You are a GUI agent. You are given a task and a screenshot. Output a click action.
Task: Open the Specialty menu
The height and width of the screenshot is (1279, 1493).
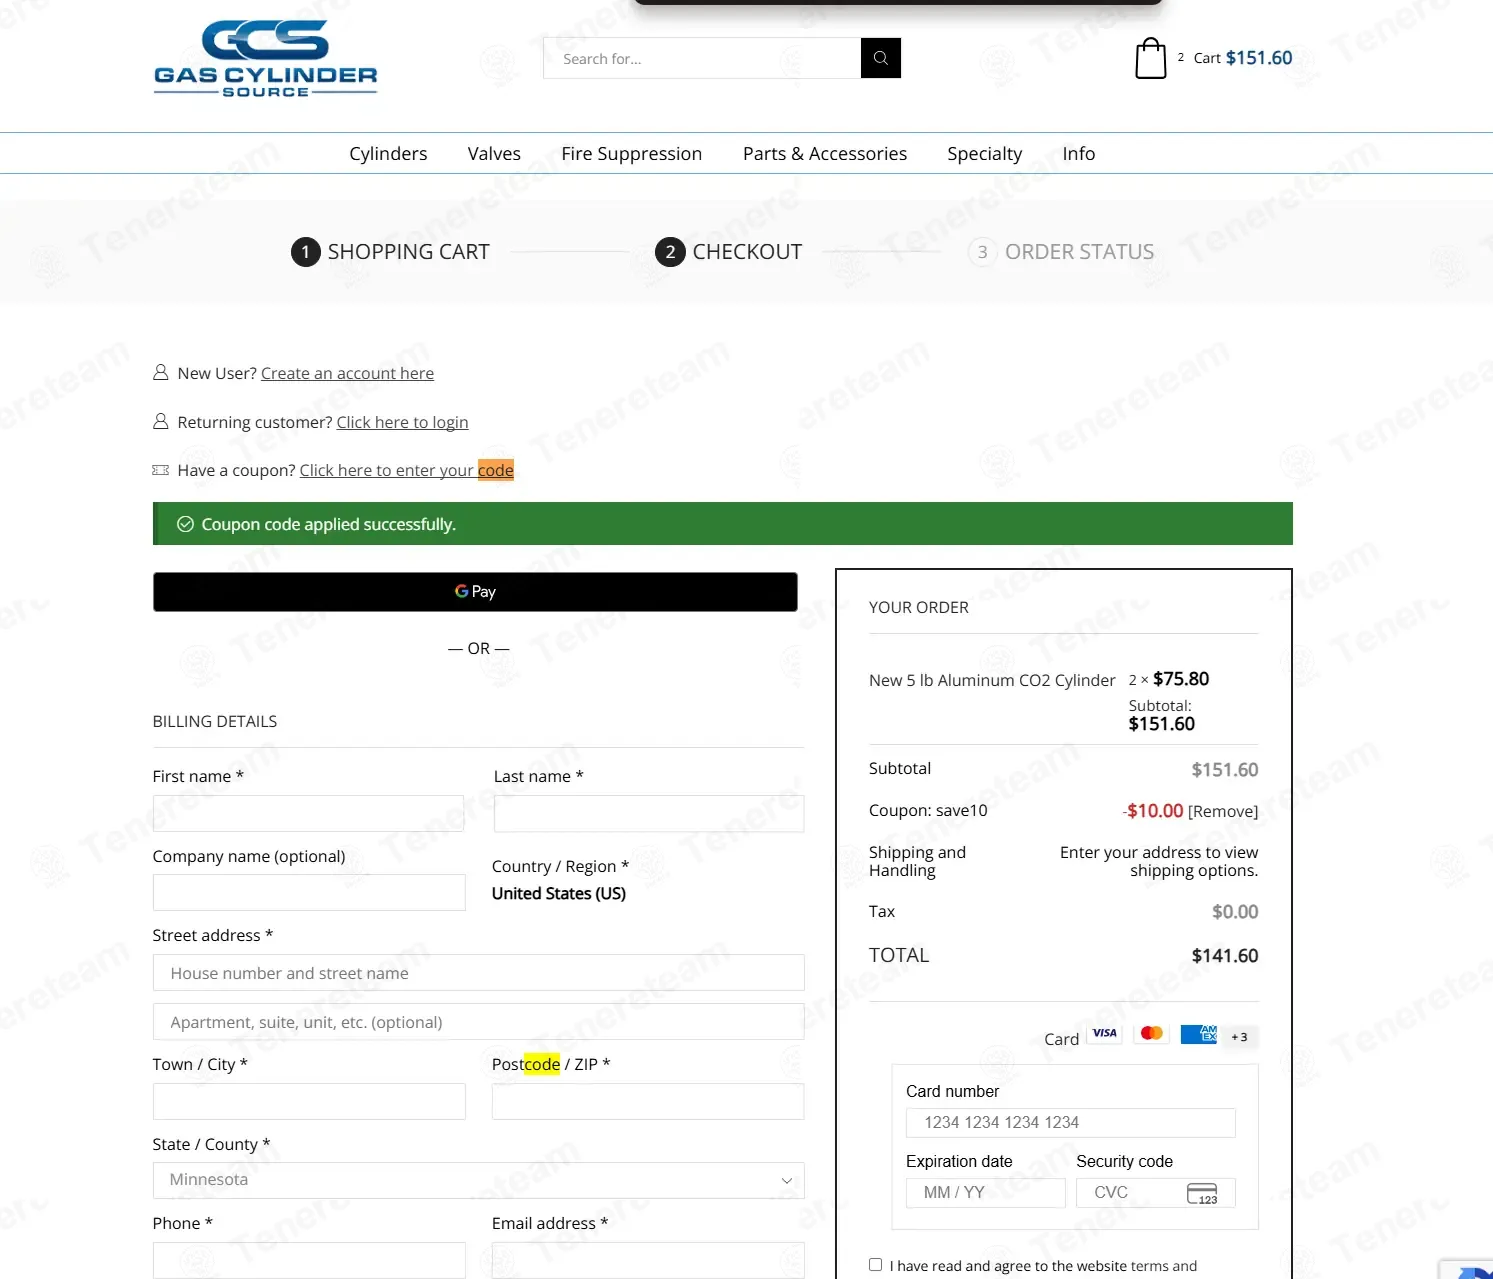pyautogui.click(x=985, y=154)
